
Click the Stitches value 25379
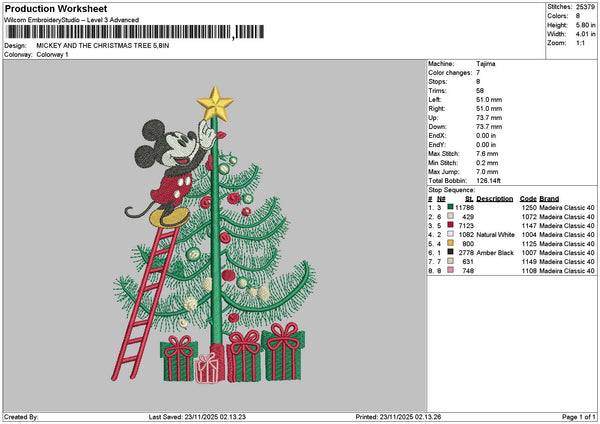pos(585,7)
